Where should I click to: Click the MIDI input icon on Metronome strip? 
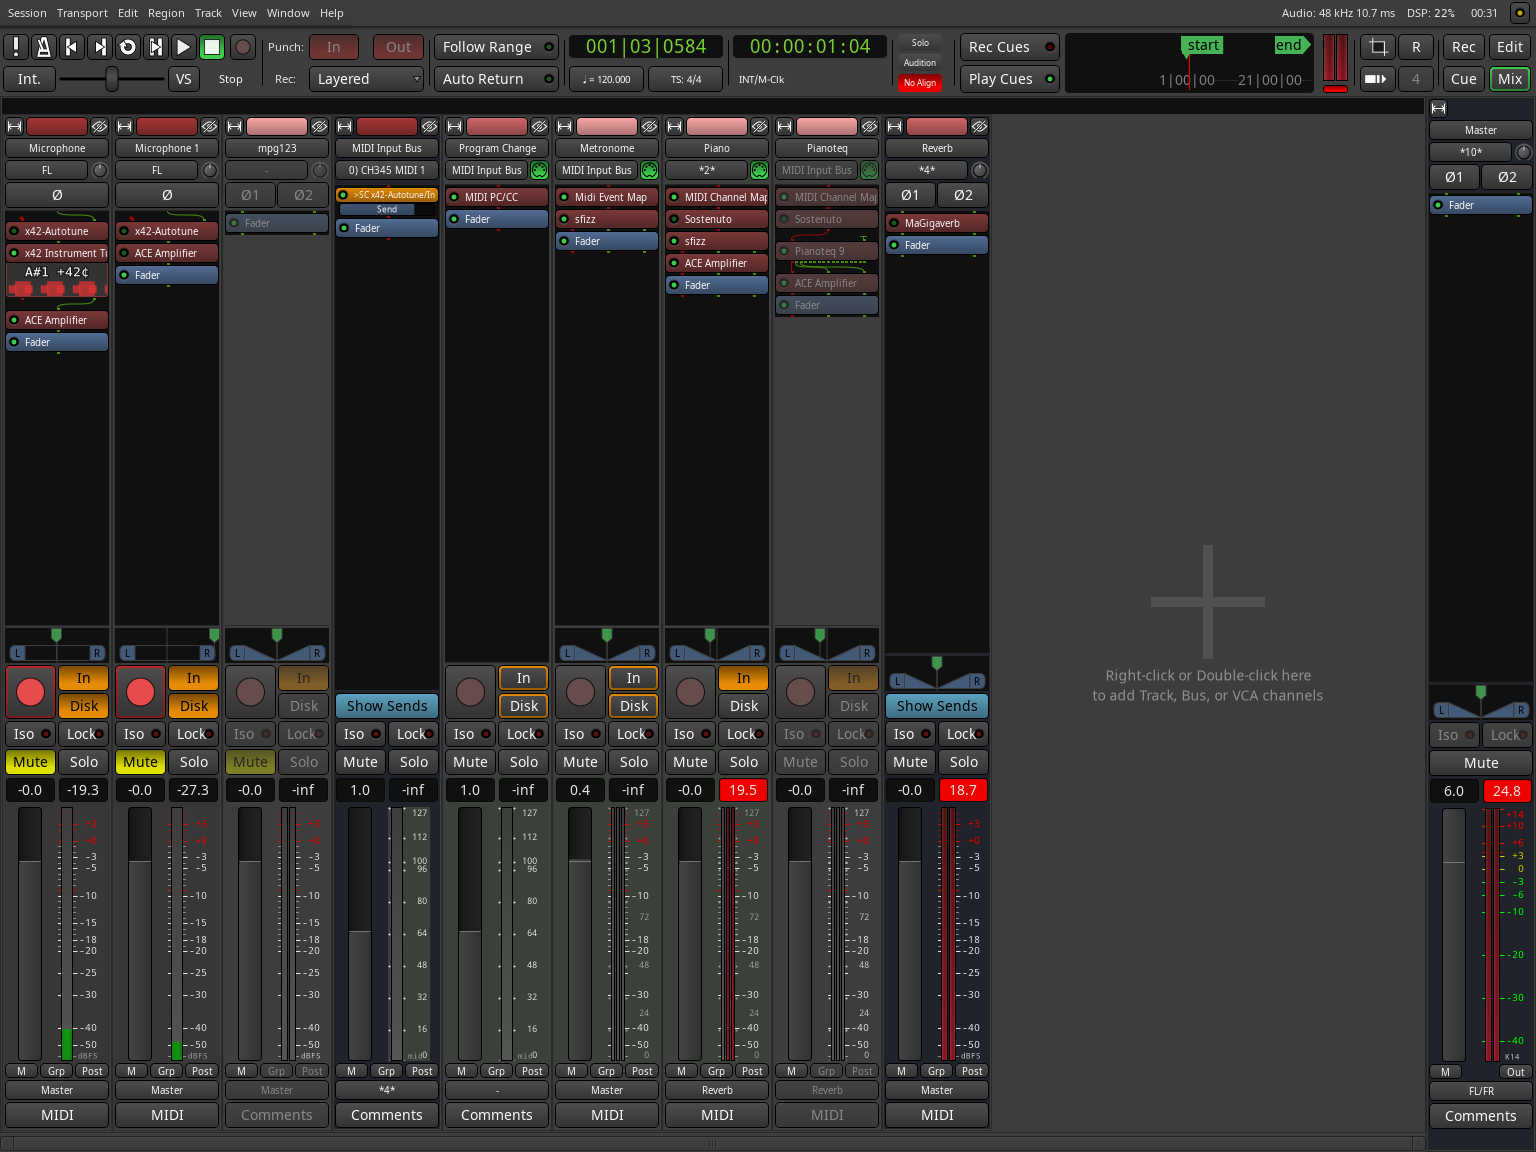point(649,170)
